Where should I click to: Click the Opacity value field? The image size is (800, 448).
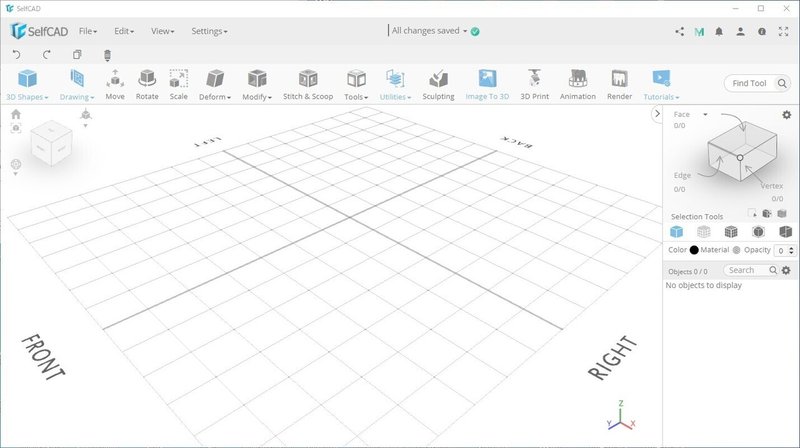(x=781, y=251)
